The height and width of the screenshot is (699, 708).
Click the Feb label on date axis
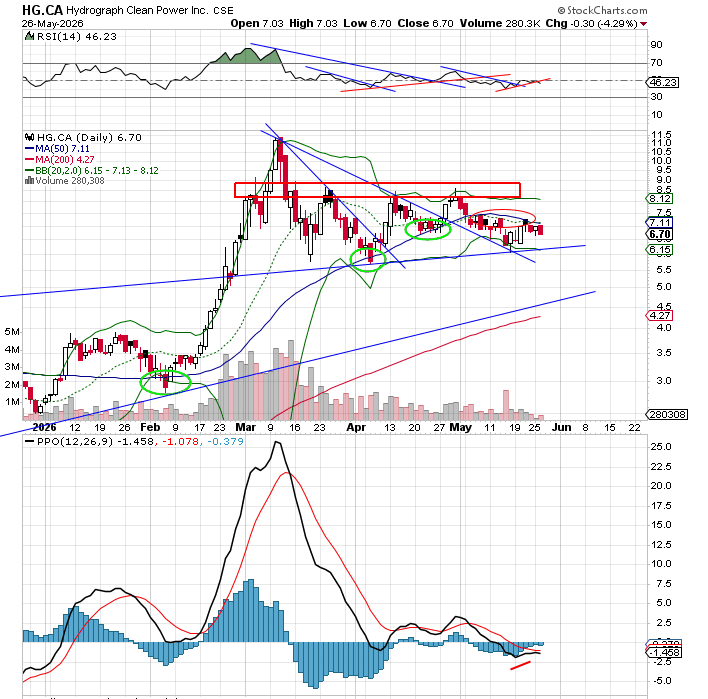[150, 428]
